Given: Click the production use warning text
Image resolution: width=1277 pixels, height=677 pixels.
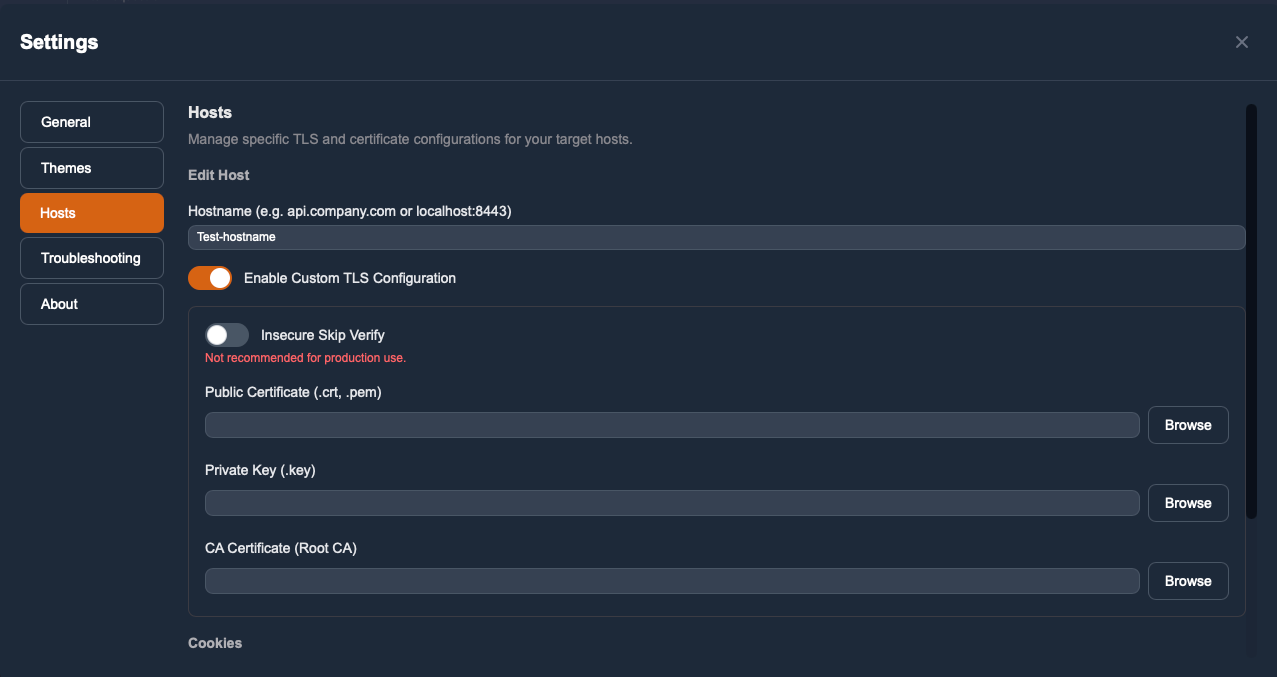Looking at the screenshot, I should coord(305,357).
